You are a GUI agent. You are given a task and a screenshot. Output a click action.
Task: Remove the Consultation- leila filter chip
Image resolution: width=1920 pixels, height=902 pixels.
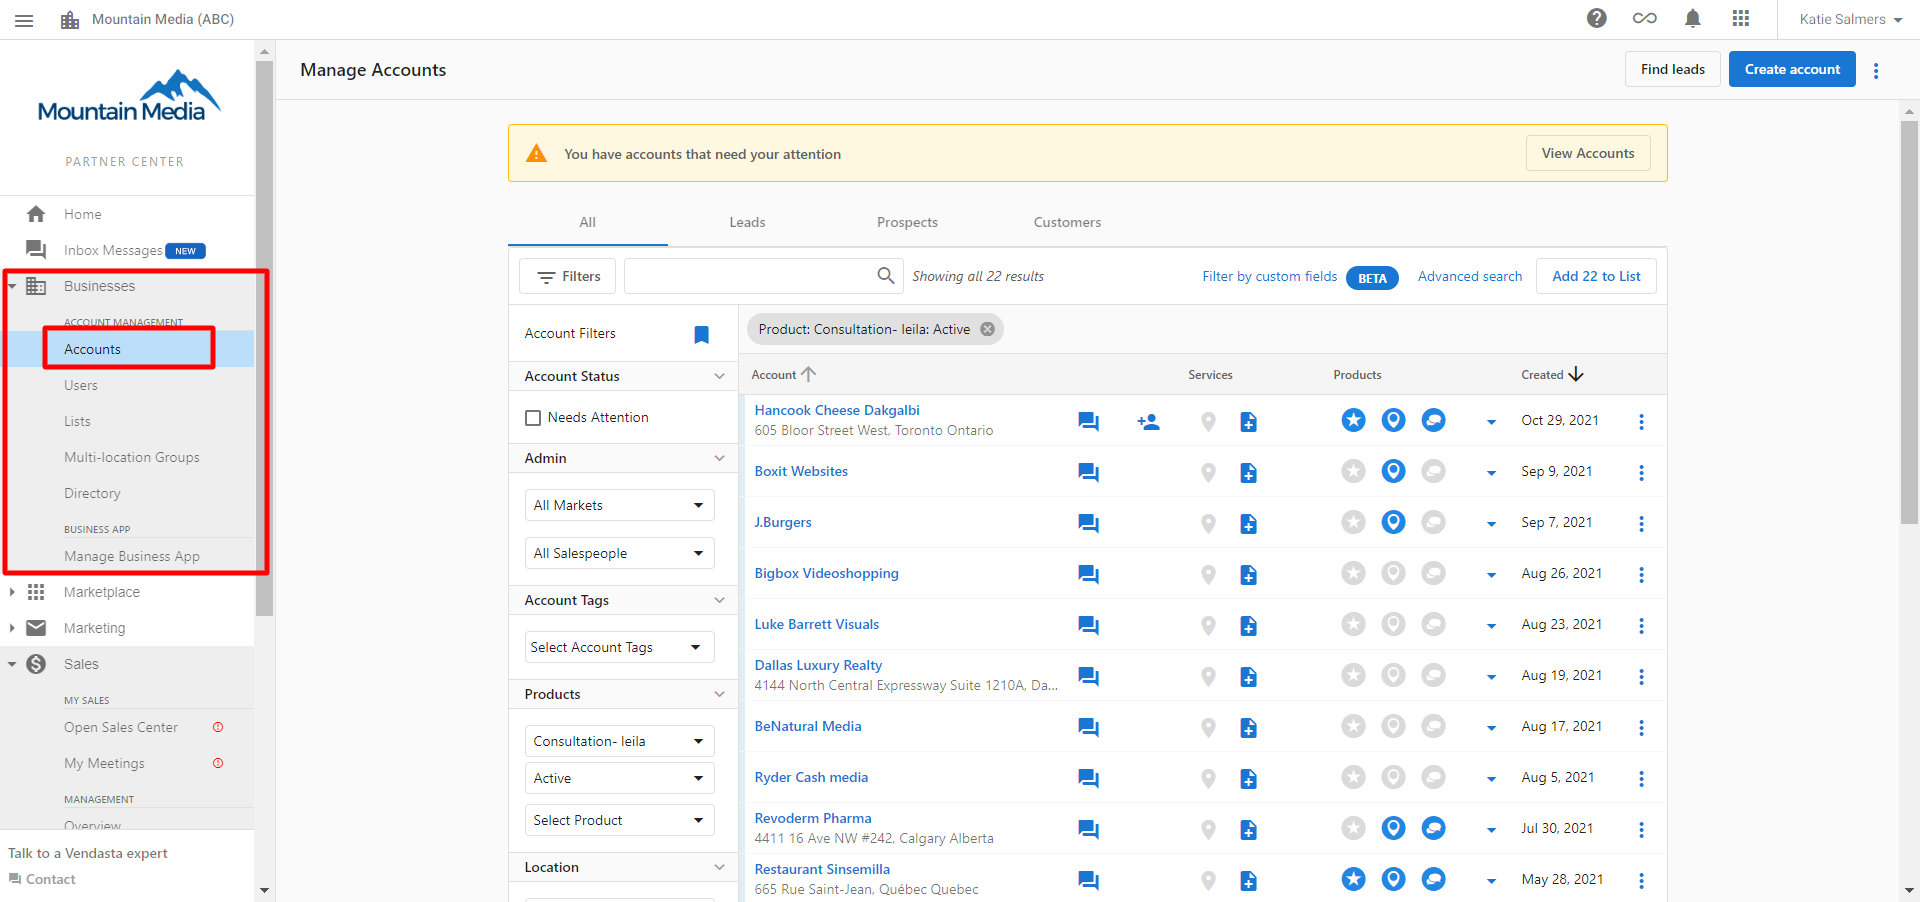click(987, 329)
